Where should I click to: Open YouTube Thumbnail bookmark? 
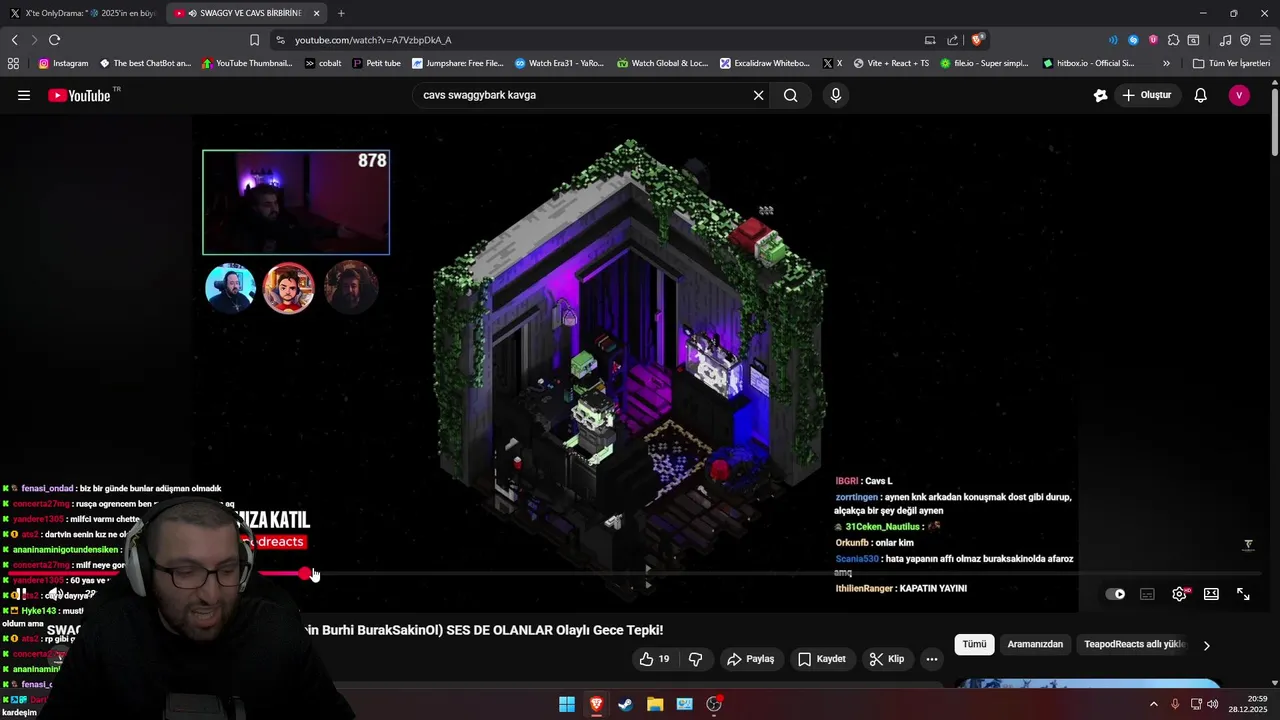247,63
